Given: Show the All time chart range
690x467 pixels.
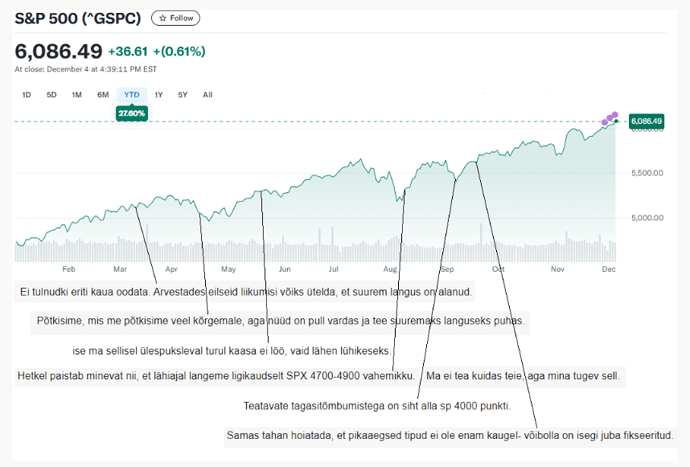Looking at the screenshot, I should [208, 95].
